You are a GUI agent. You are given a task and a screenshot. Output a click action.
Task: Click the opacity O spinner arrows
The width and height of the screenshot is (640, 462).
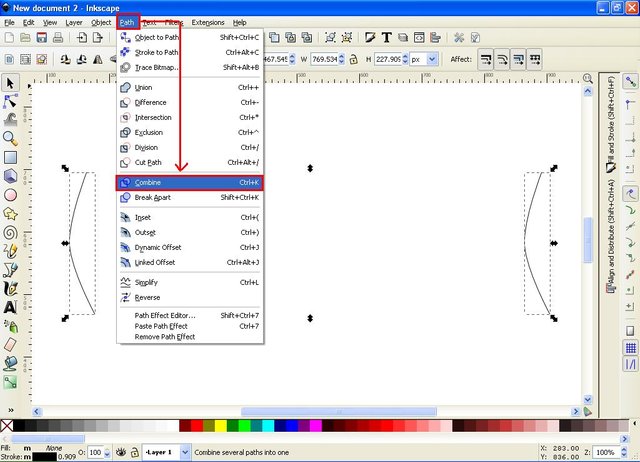point(107,452)
